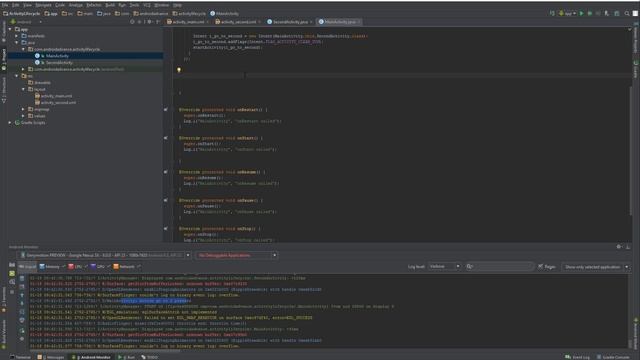This screenshot has height=360, width=640.
Task: Collapse the java folder node
Action: (x=17, y=42)
